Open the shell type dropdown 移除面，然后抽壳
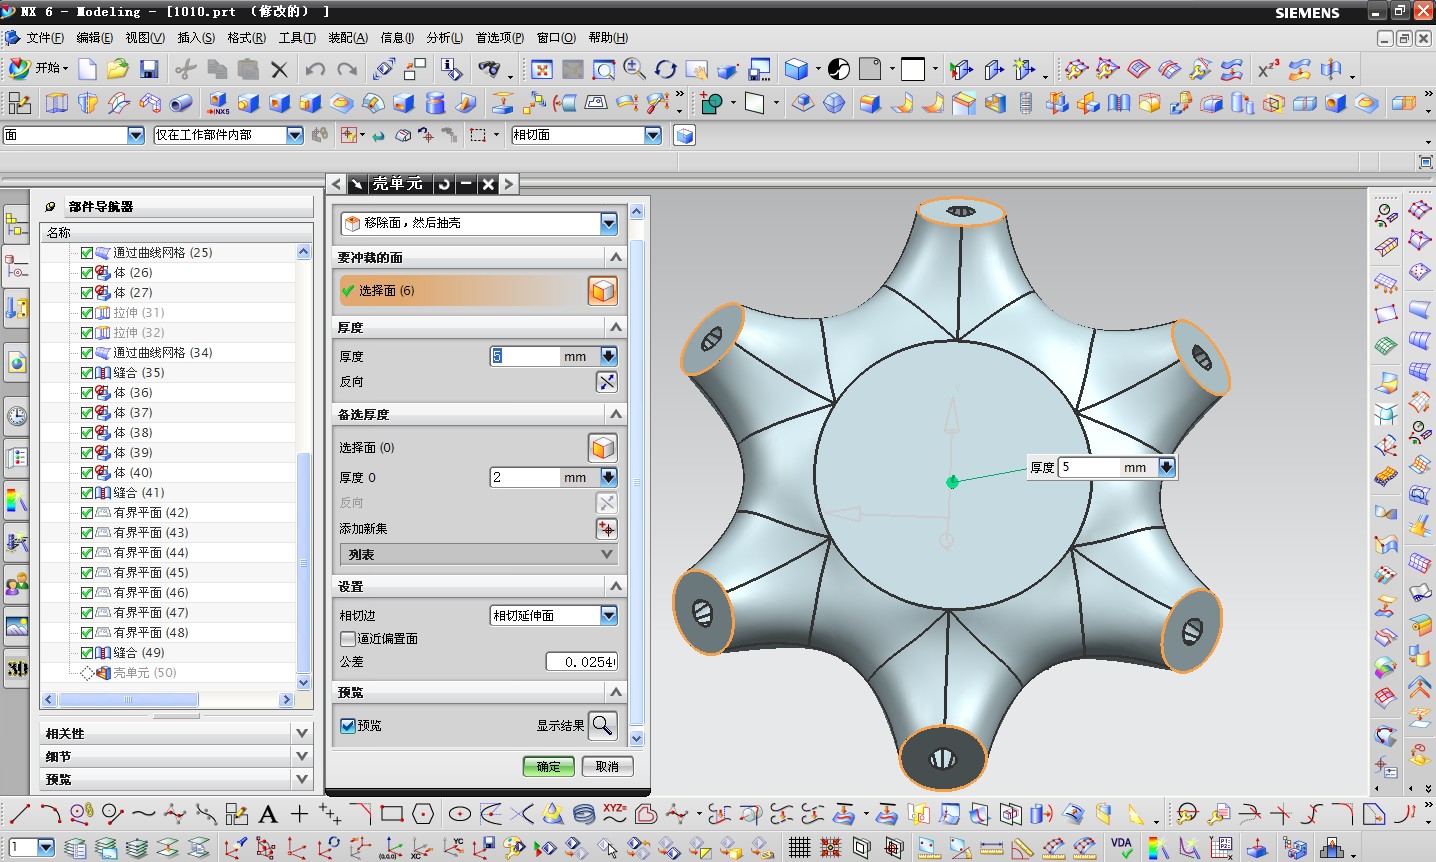The width and height of the screenshot is (1436, 862). [x=608, y=223]
